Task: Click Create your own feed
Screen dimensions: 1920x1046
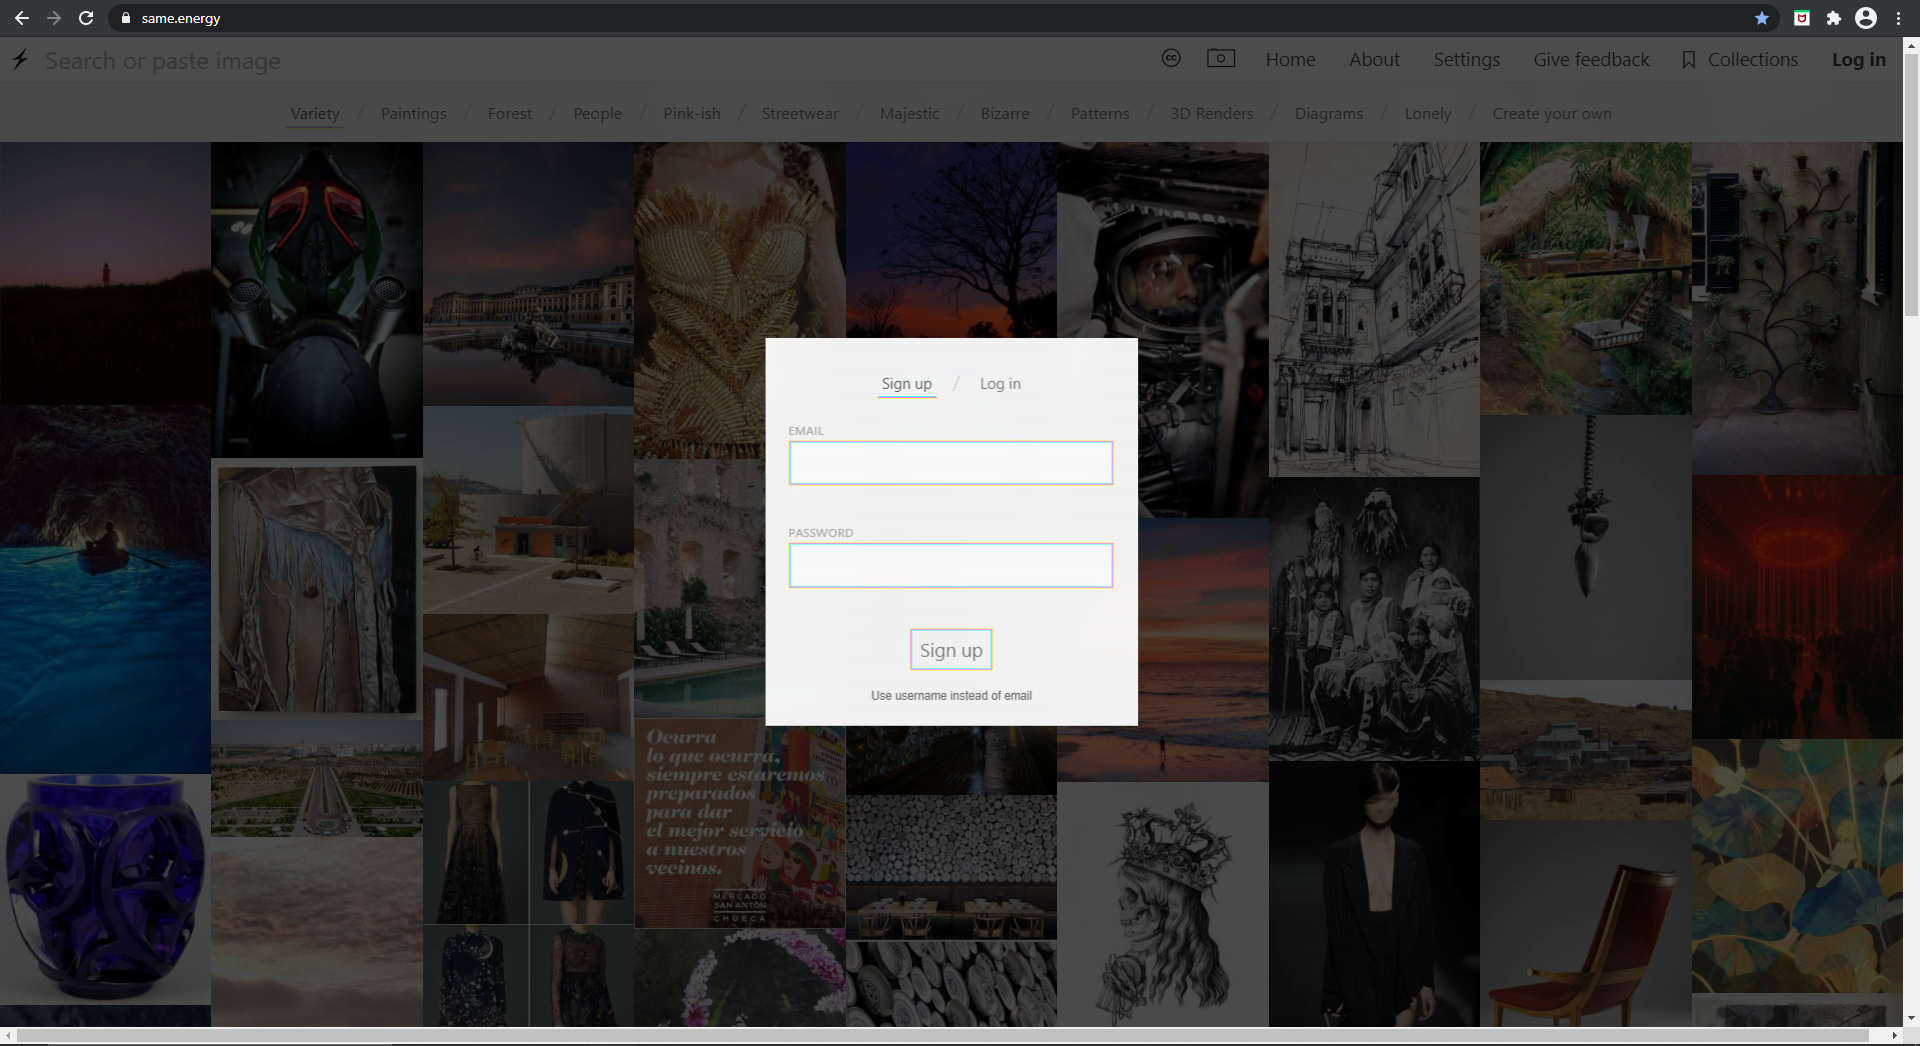Action: 1552,114
